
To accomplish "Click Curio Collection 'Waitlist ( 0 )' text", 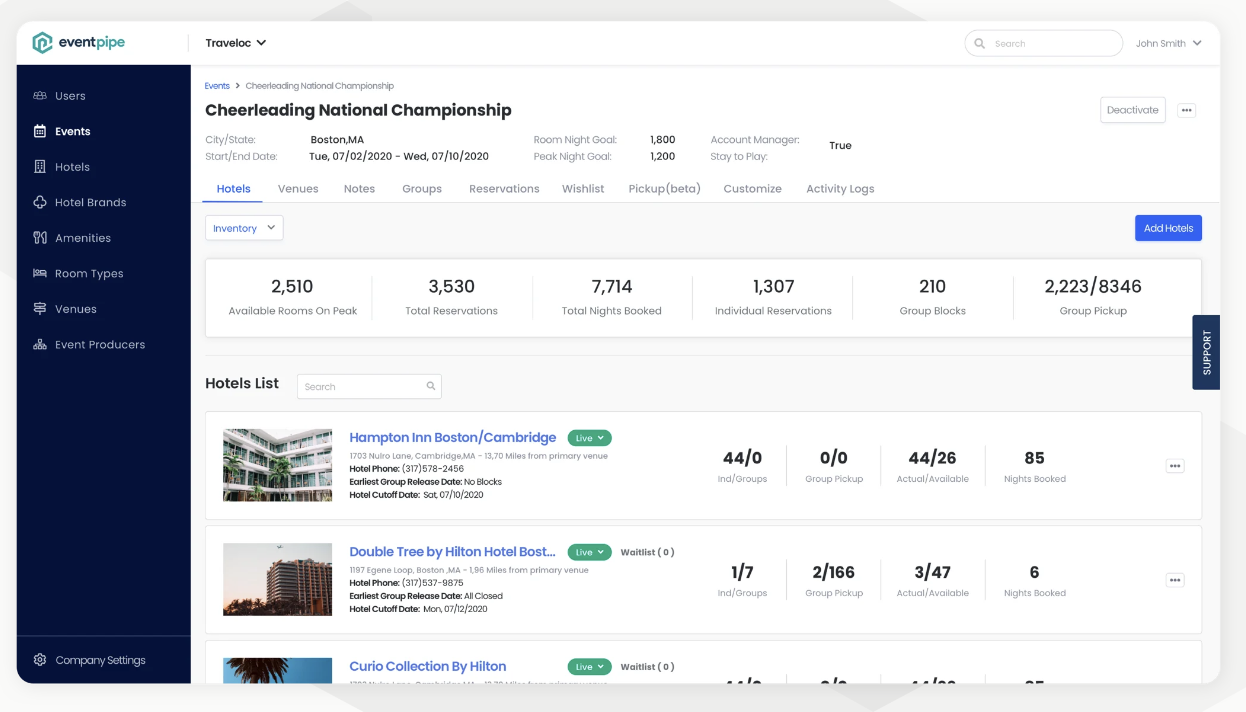I will (647, 667).
